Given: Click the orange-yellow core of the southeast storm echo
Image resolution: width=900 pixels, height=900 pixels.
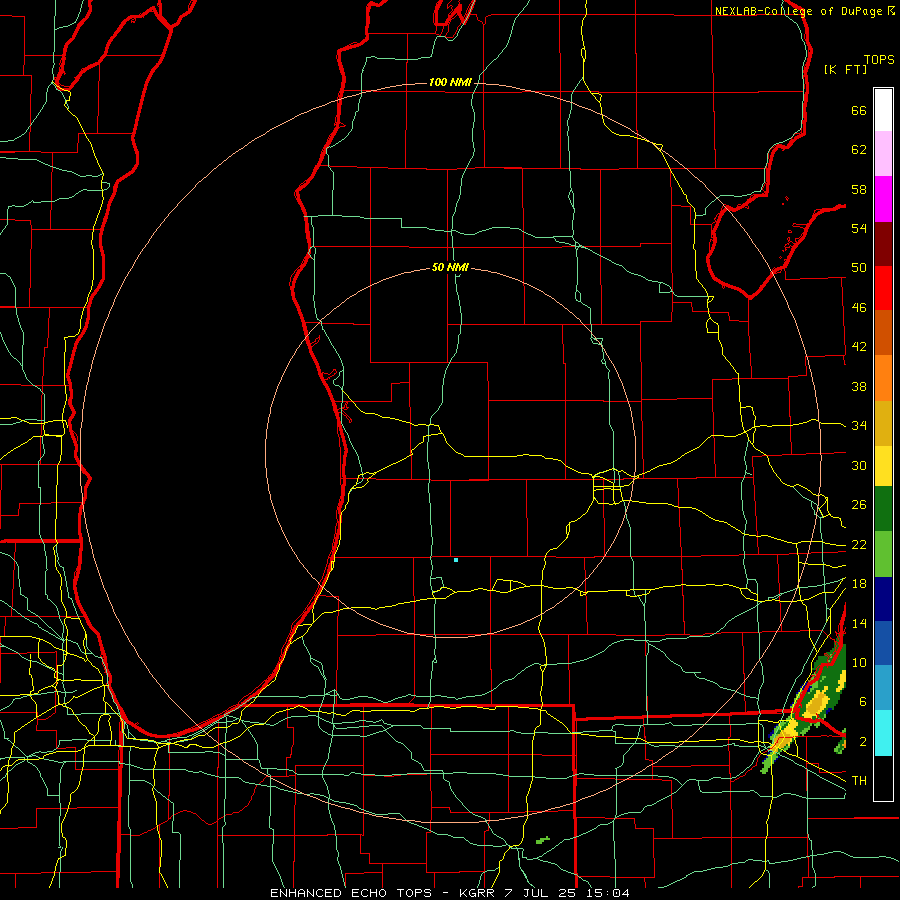Looking at the screenshot, I should coord(816,704).
